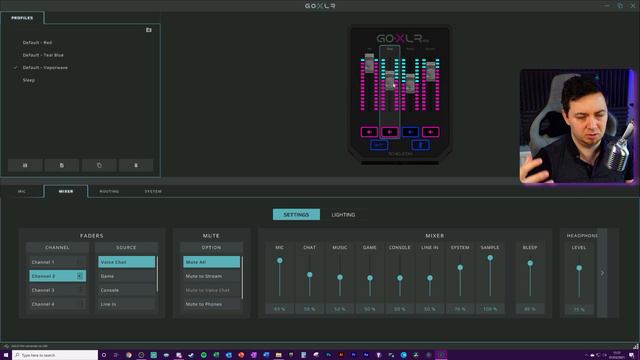Open the Windows Start menu

tap(6, 355)
